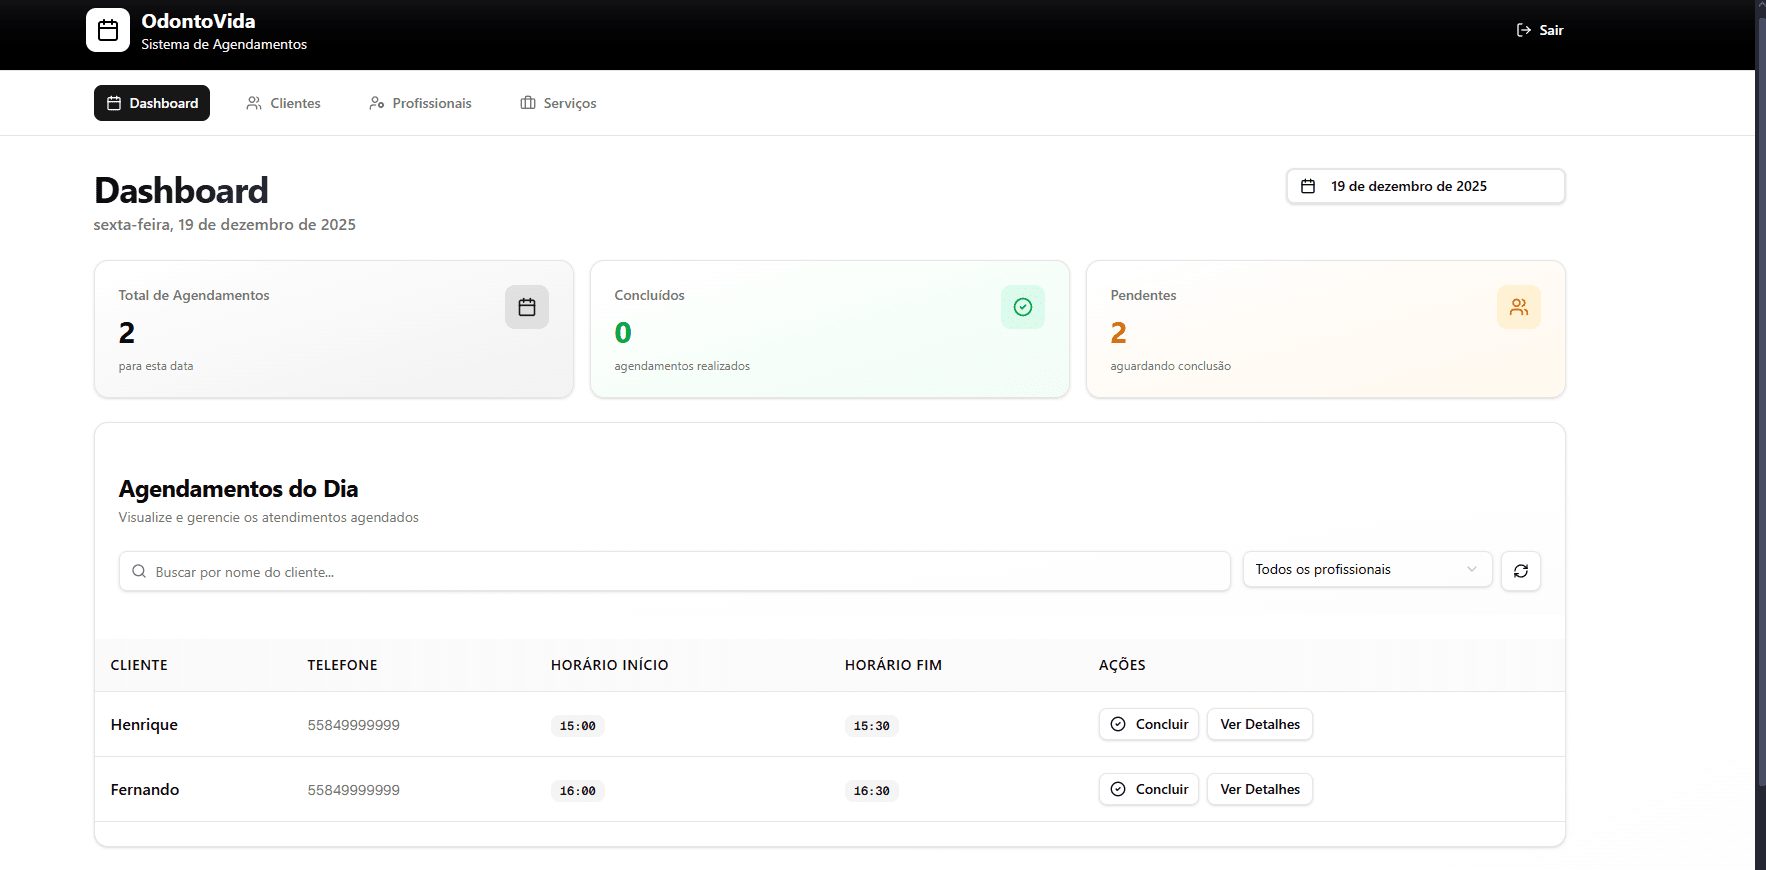1766x870 pixels.
Task: Go to the Profissionais tab
Action: (420, 103)
